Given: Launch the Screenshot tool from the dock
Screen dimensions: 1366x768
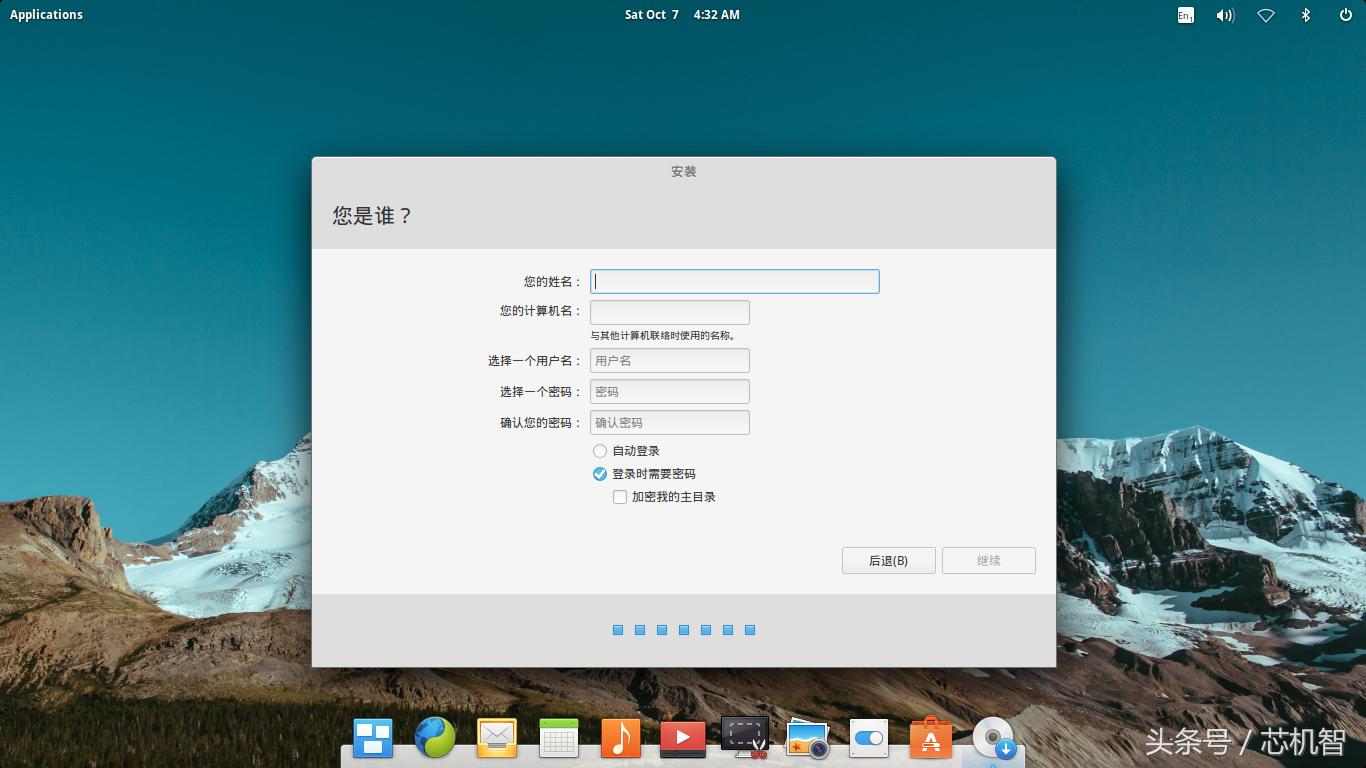Looking at the screenshot, I should [x=744, y=738].
